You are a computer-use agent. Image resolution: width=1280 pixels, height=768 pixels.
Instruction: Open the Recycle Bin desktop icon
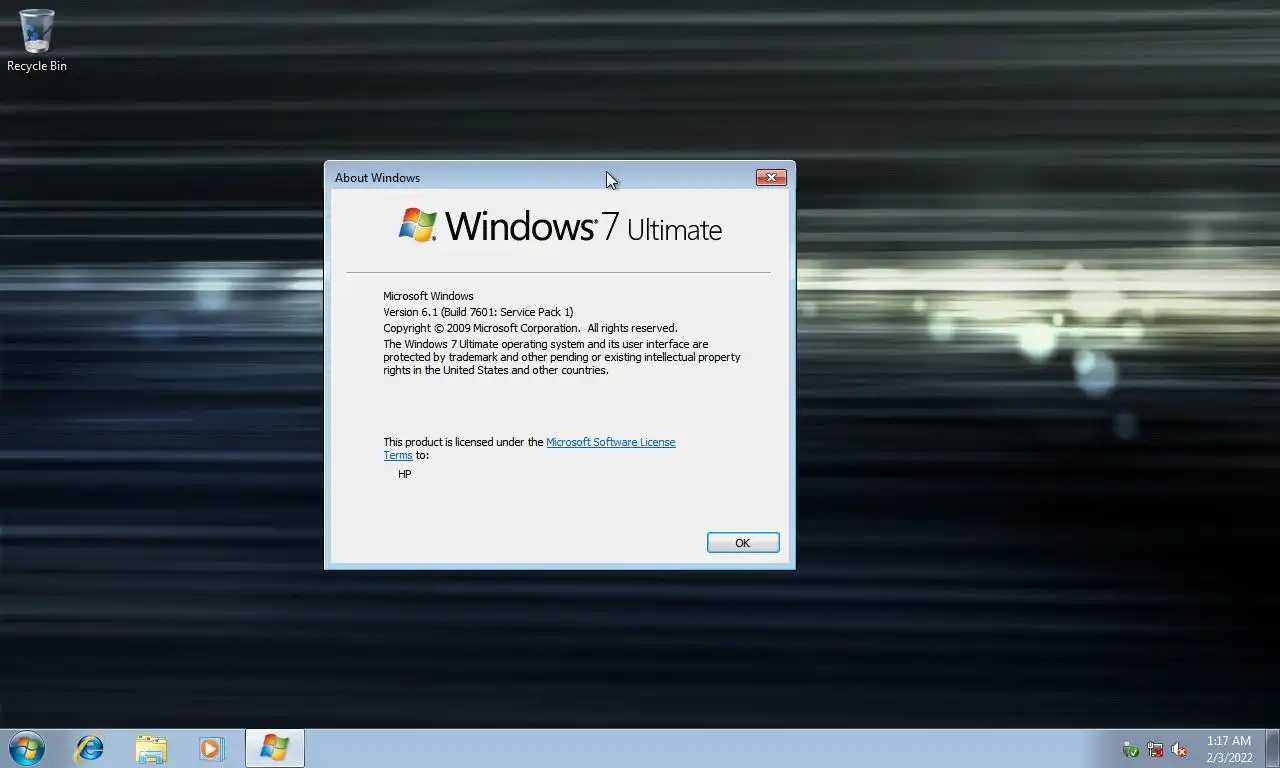(37, 40)
